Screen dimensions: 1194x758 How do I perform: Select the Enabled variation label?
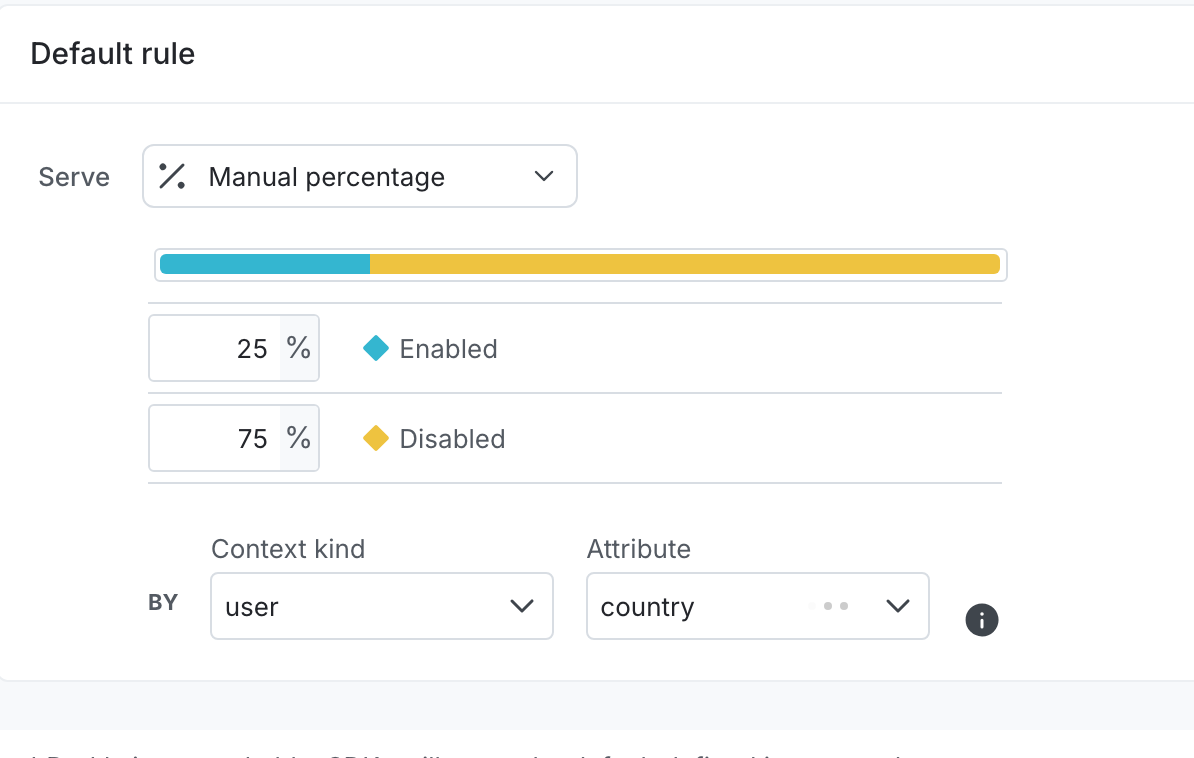448,349
